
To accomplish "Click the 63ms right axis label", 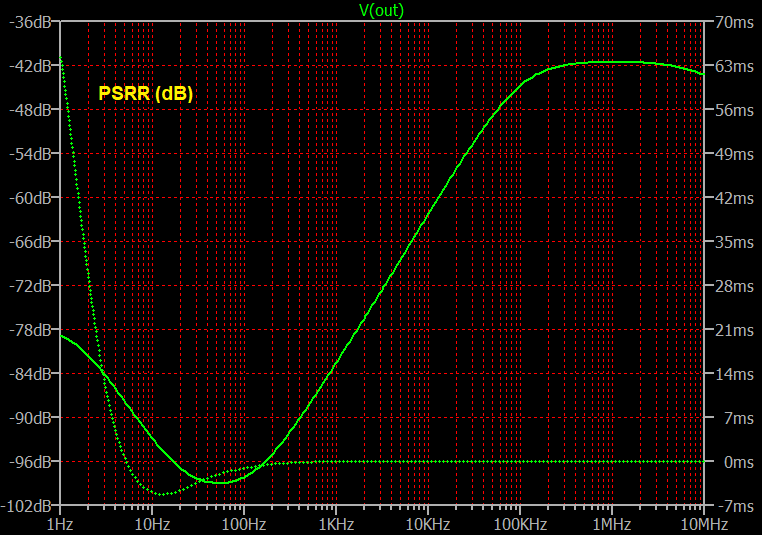I will 734,66.
